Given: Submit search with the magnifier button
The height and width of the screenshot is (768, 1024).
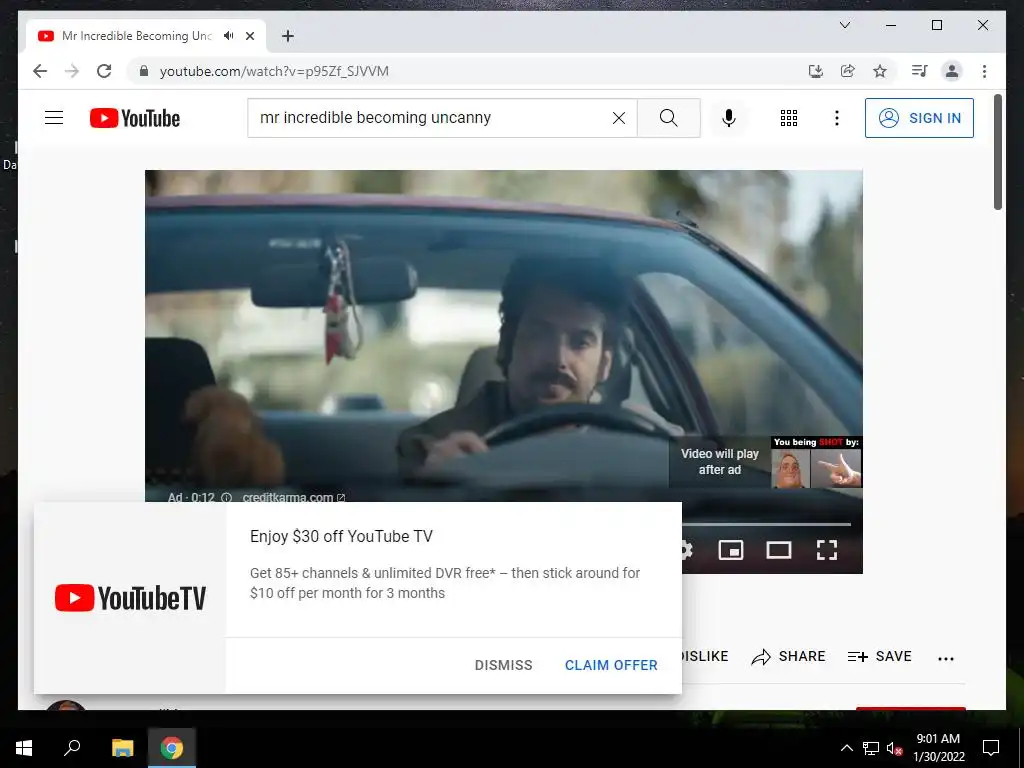Looking at the screenshot, I should 668,118.
